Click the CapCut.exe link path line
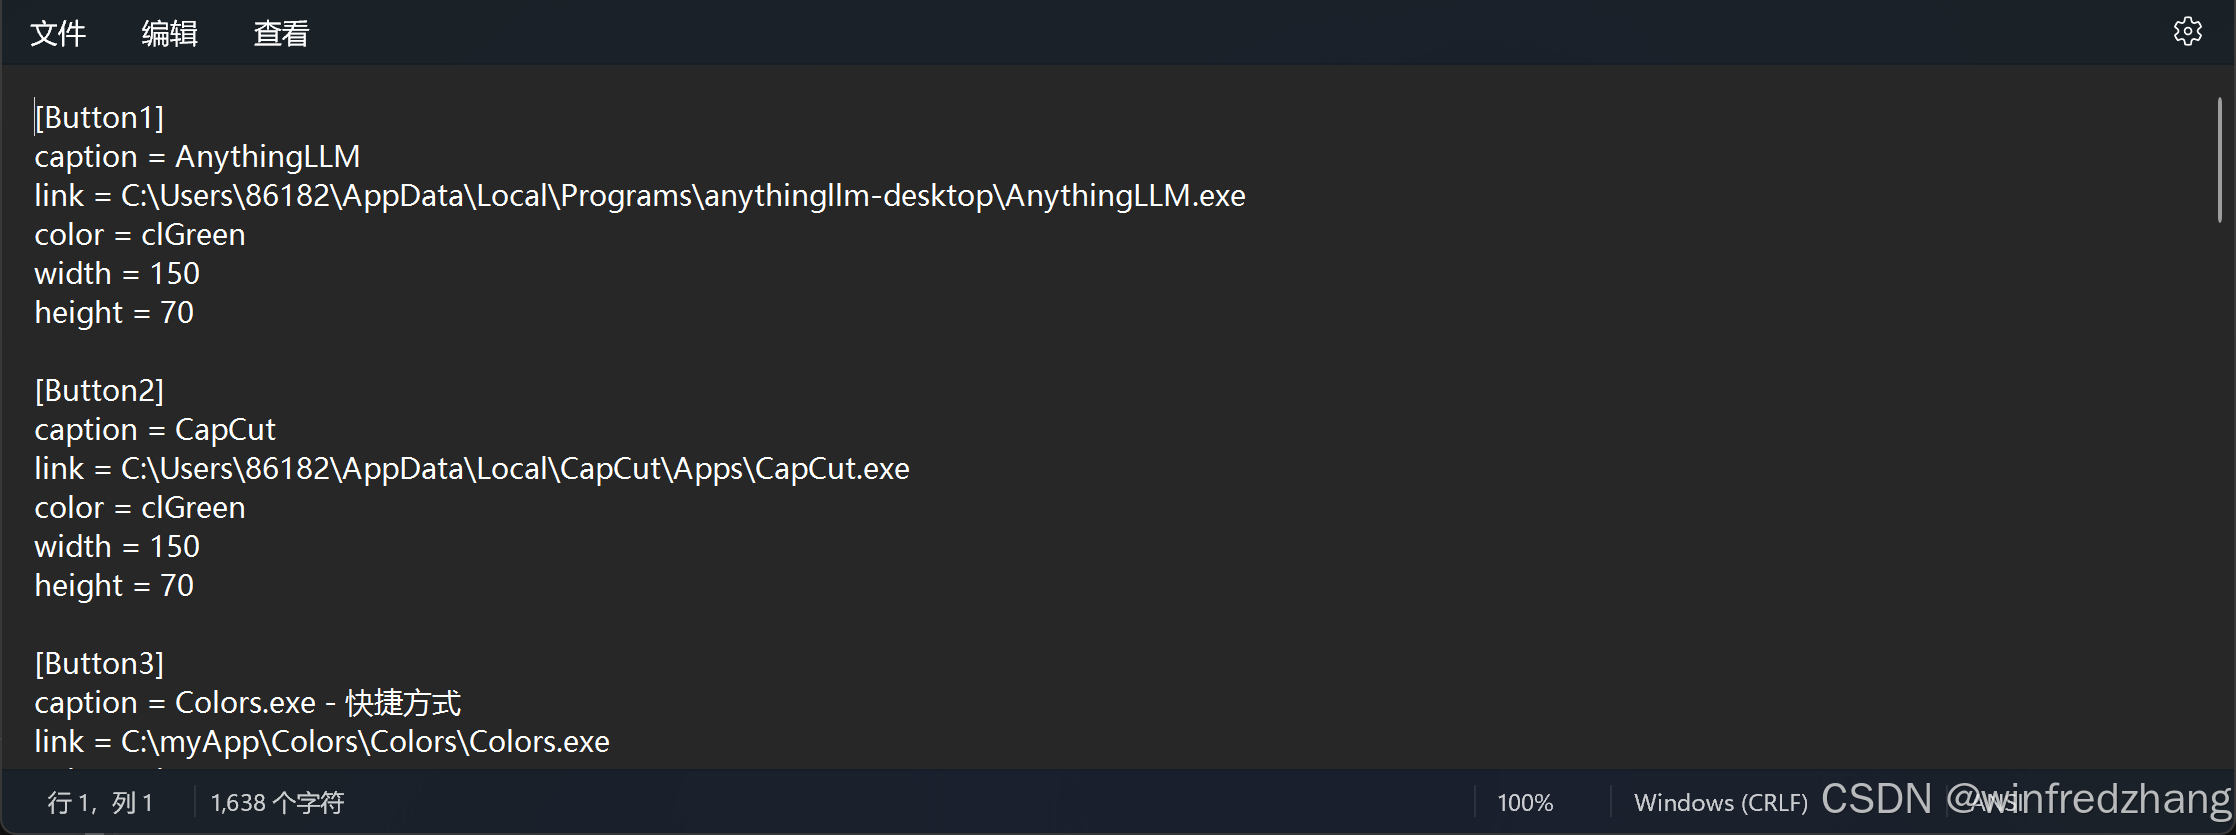The width and height of the screenshot is (2236, 835). [472, 469]
